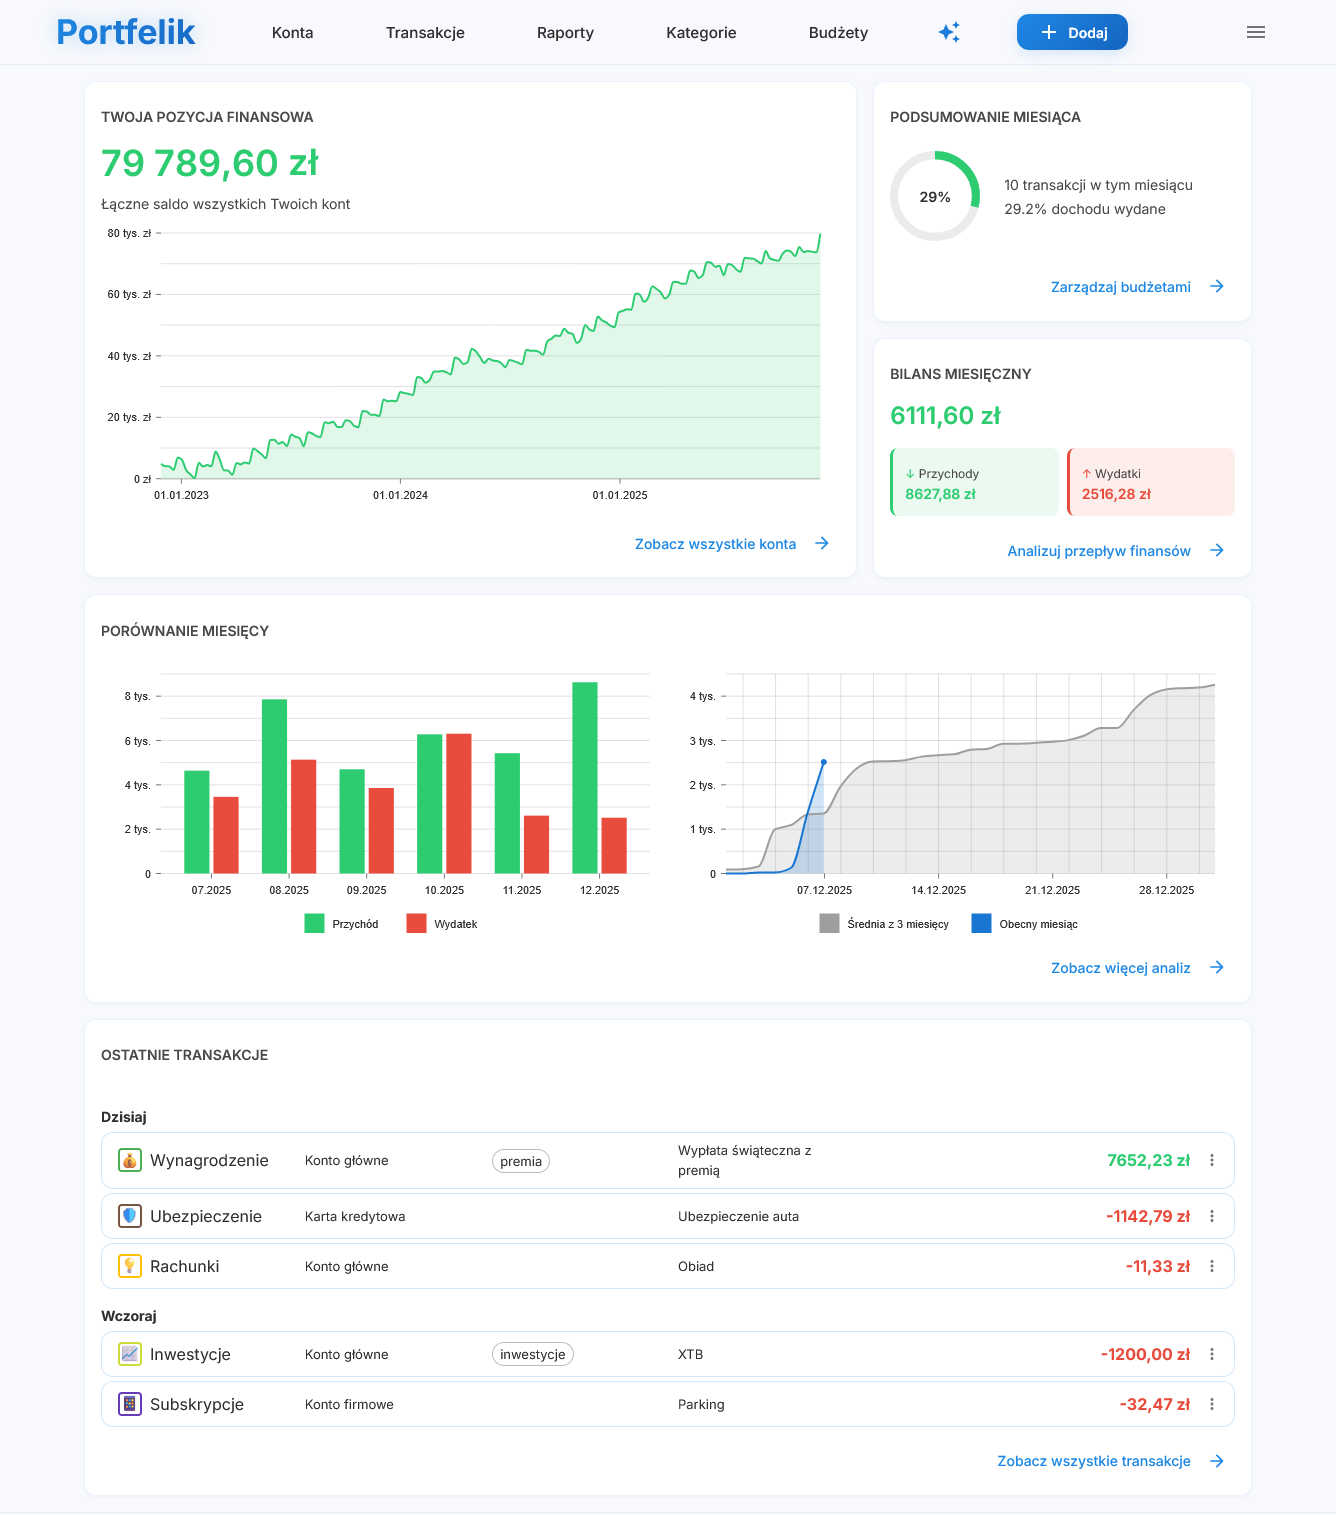
Task: Open options menu for Wynagrodzenie transaction
Action: (x=1212, y=1161)
